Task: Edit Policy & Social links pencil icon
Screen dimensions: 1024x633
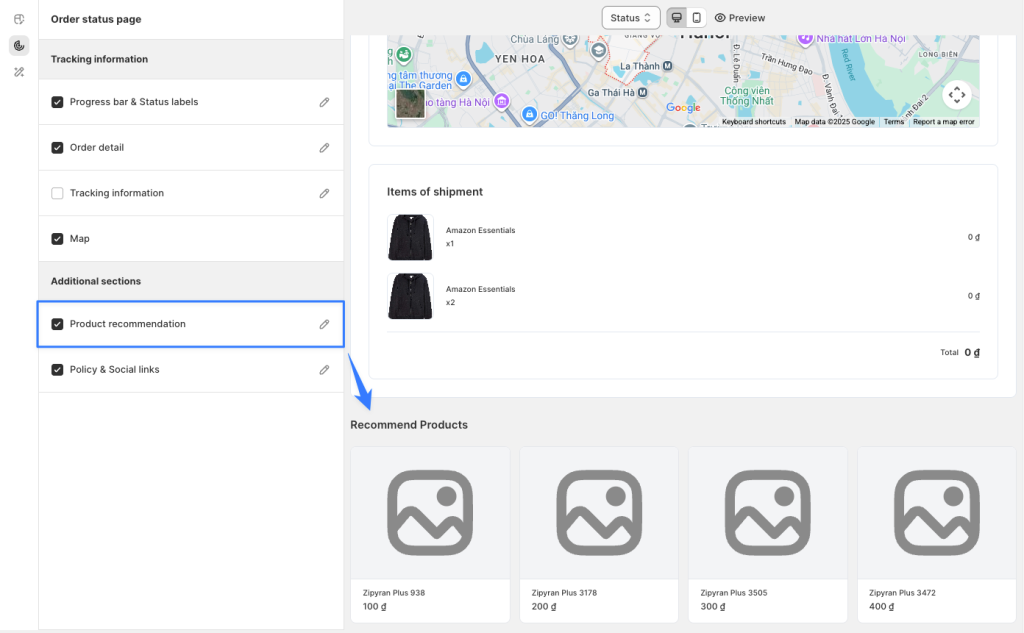Action: [x=324, y=370]
